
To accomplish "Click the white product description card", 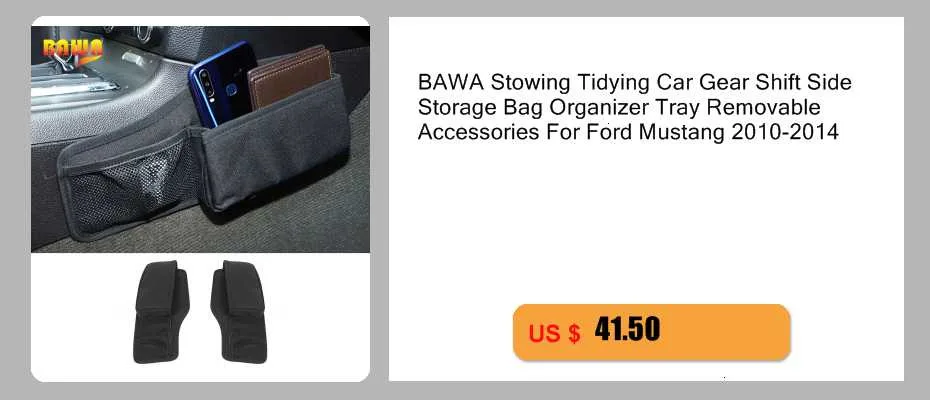I will 646,199.
